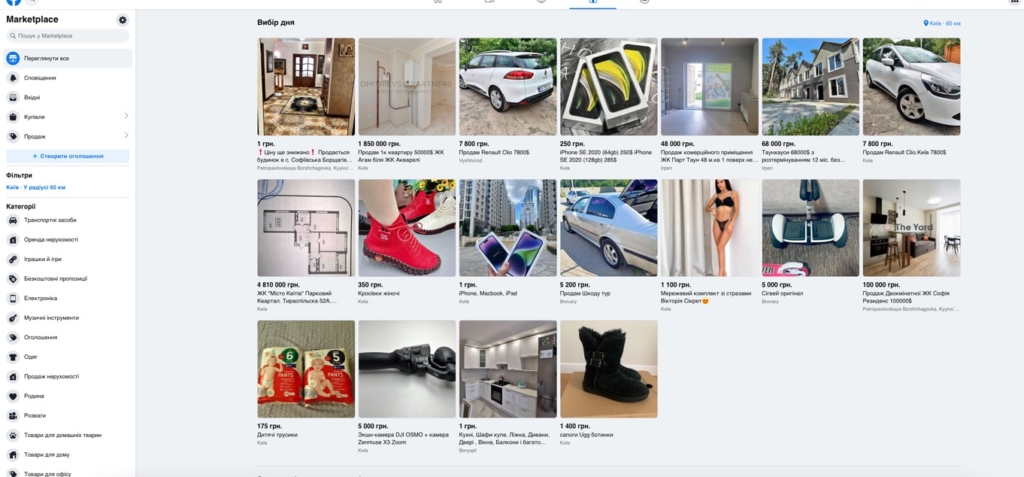Click the Родина heart category icon

click(12, 396)
